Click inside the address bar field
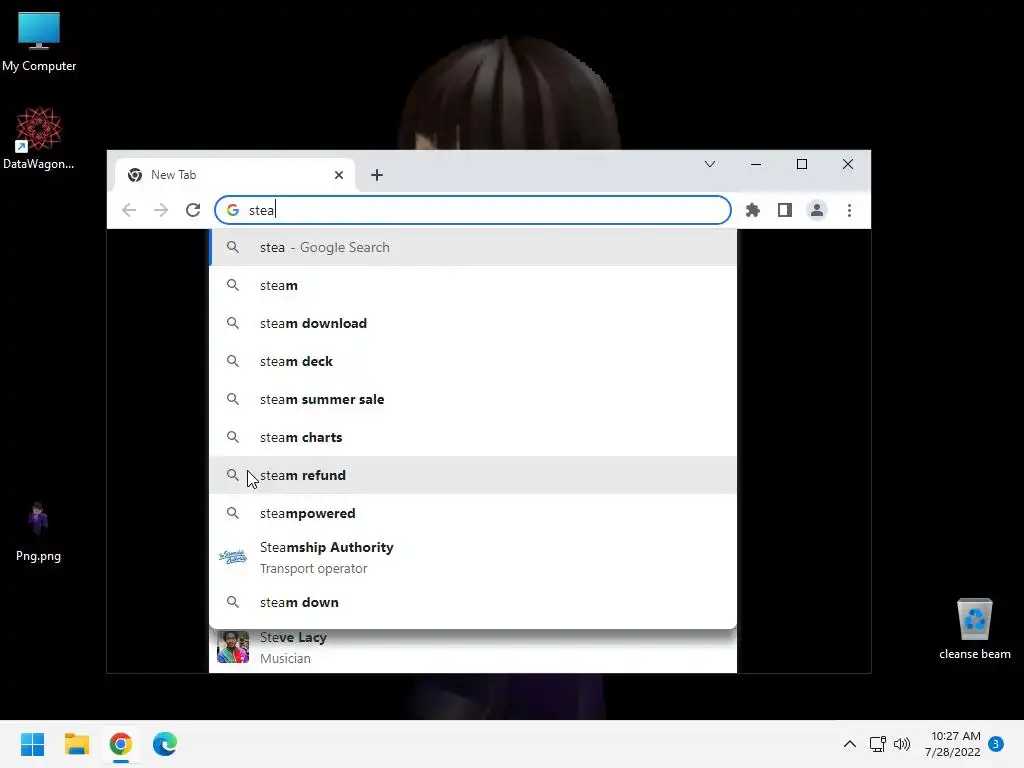The width and height of the screenshot is (1024, 768). [x=473, y=210]
